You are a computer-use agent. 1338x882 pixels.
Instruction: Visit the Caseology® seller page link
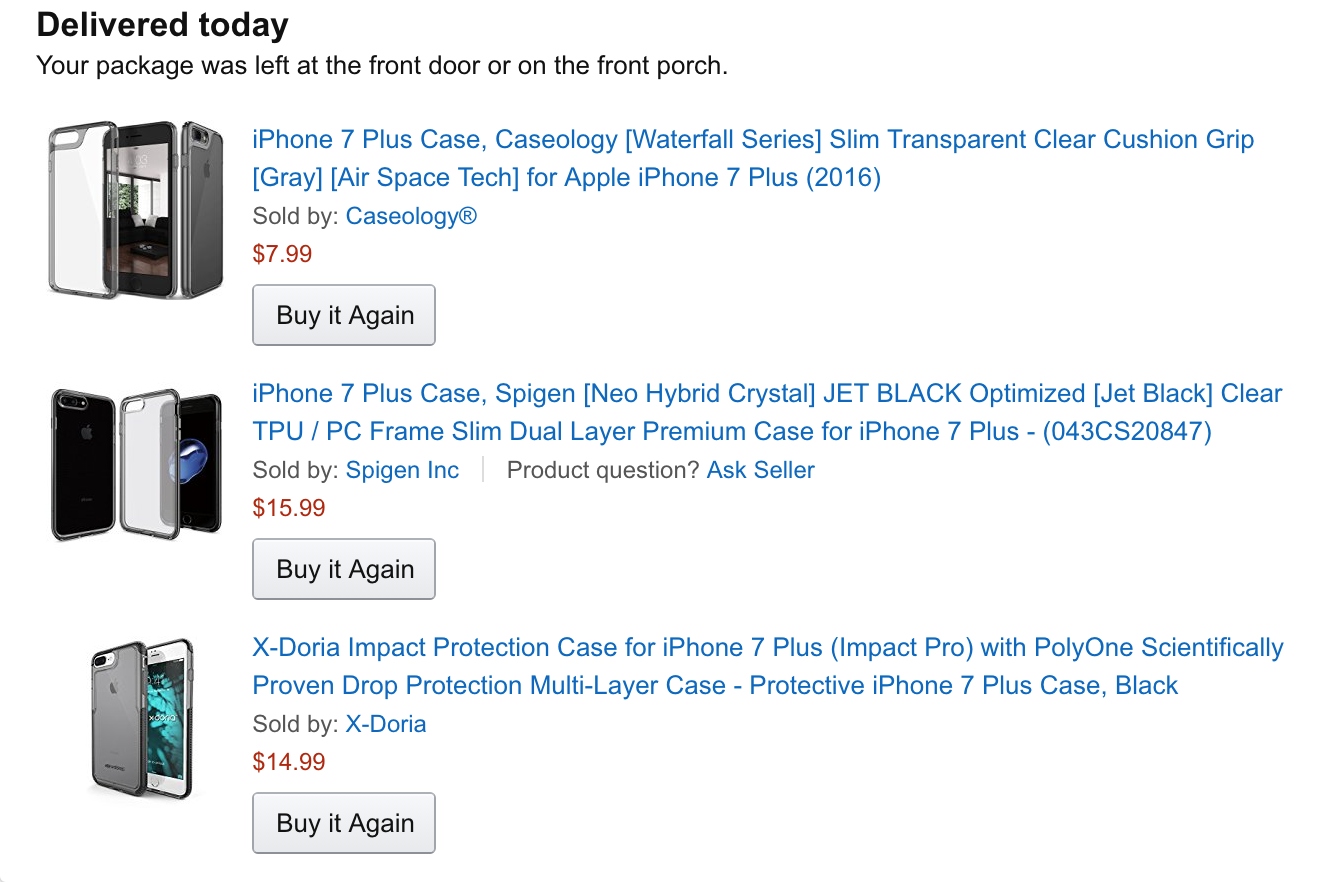coord(411,216)
